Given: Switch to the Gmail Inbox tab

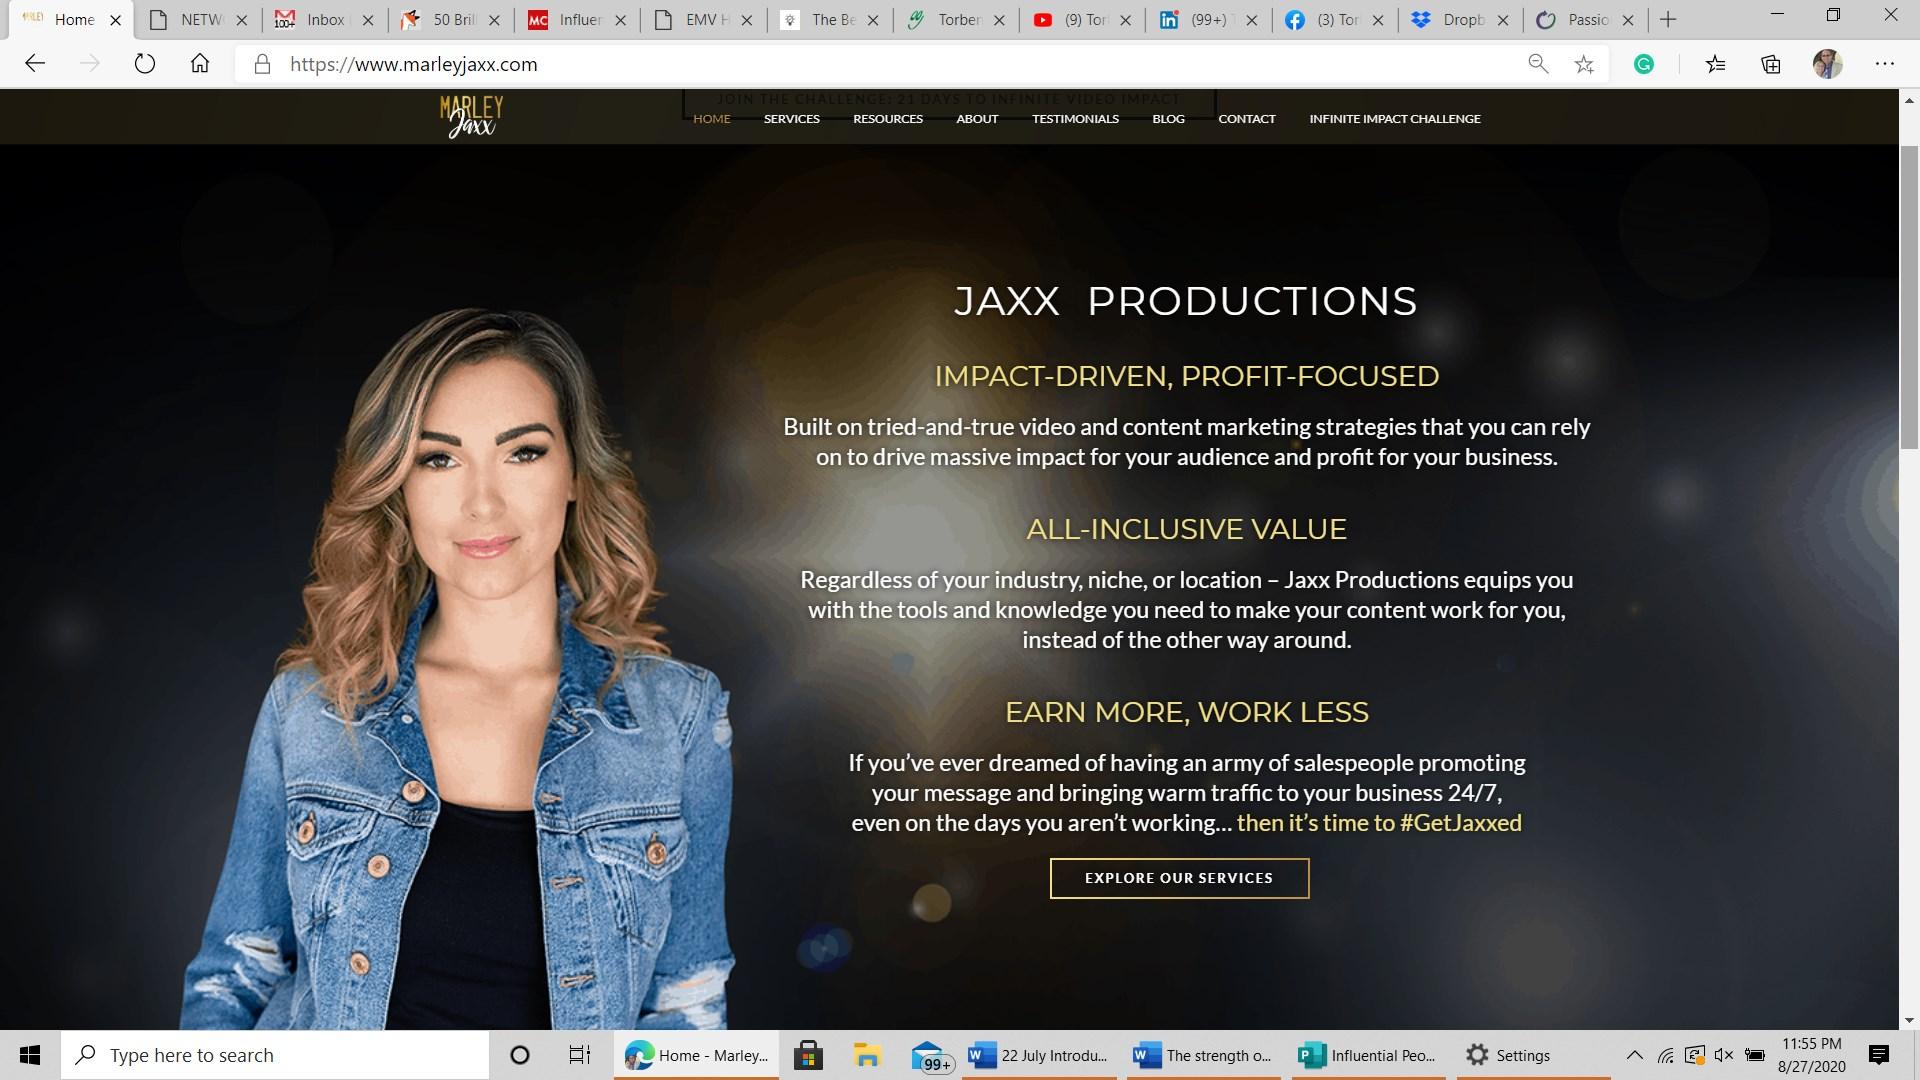Looking at the screenshot, I should 323,19.
